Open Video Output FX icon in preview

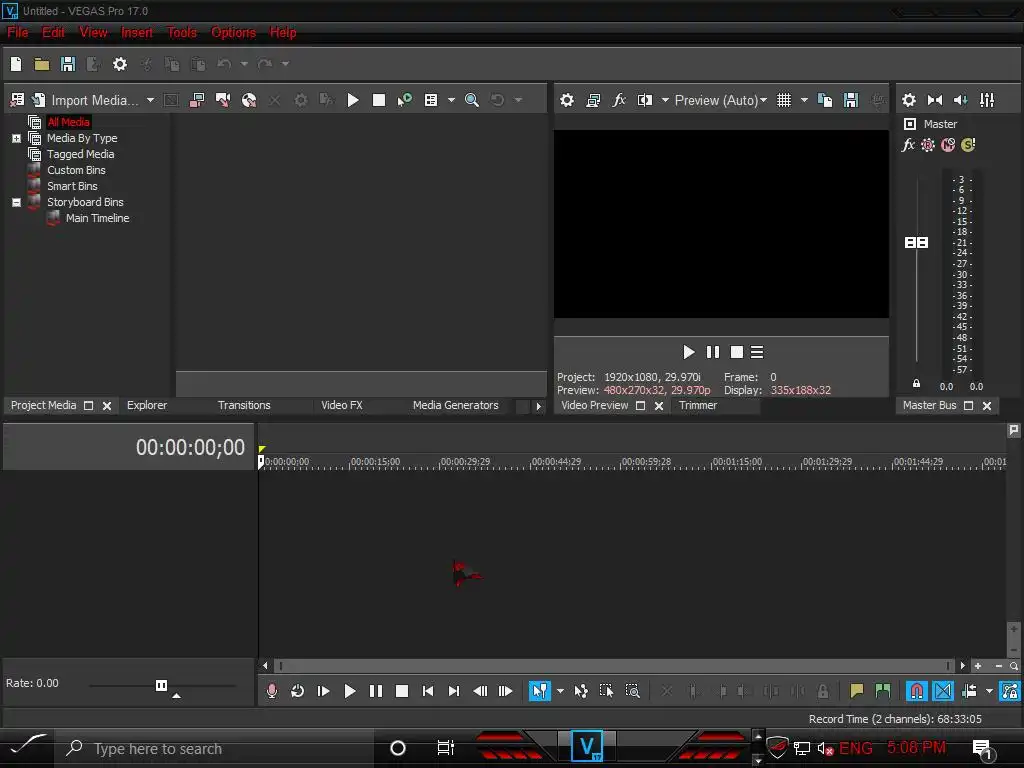point(618,100)
